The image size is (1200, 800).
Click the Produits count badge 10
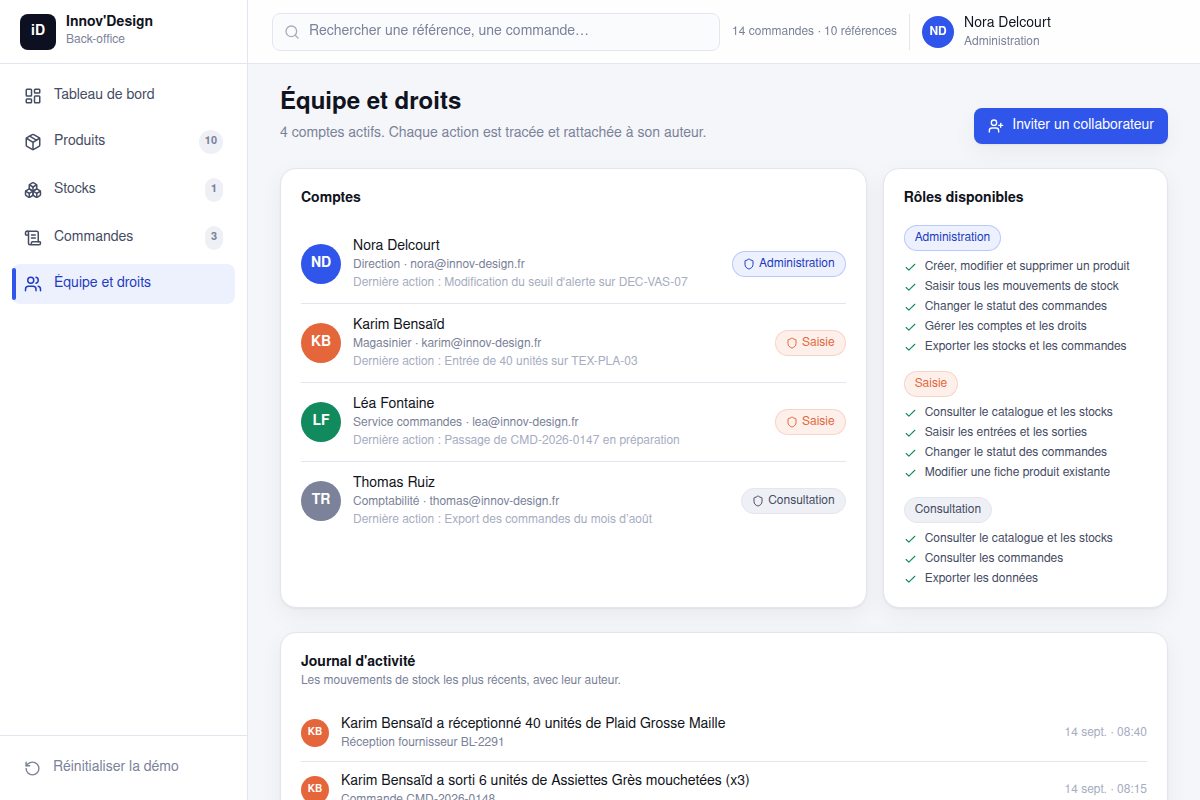point(211,141)
